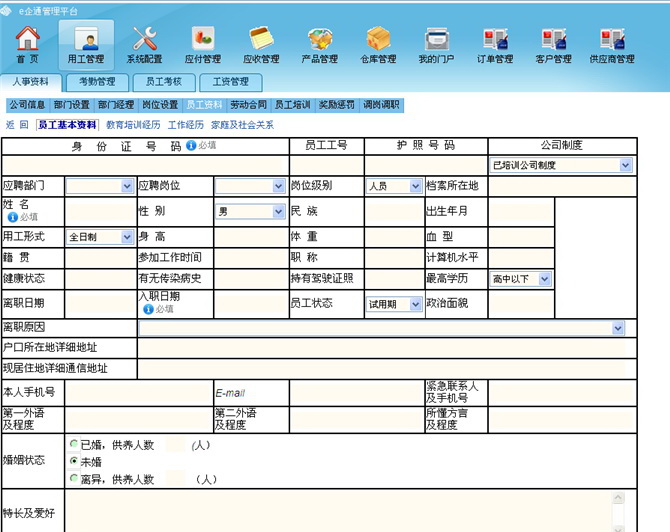670x532 pixels.
Task: Open 性别 dropdown showing 男
Action: [x=250, y=212]
